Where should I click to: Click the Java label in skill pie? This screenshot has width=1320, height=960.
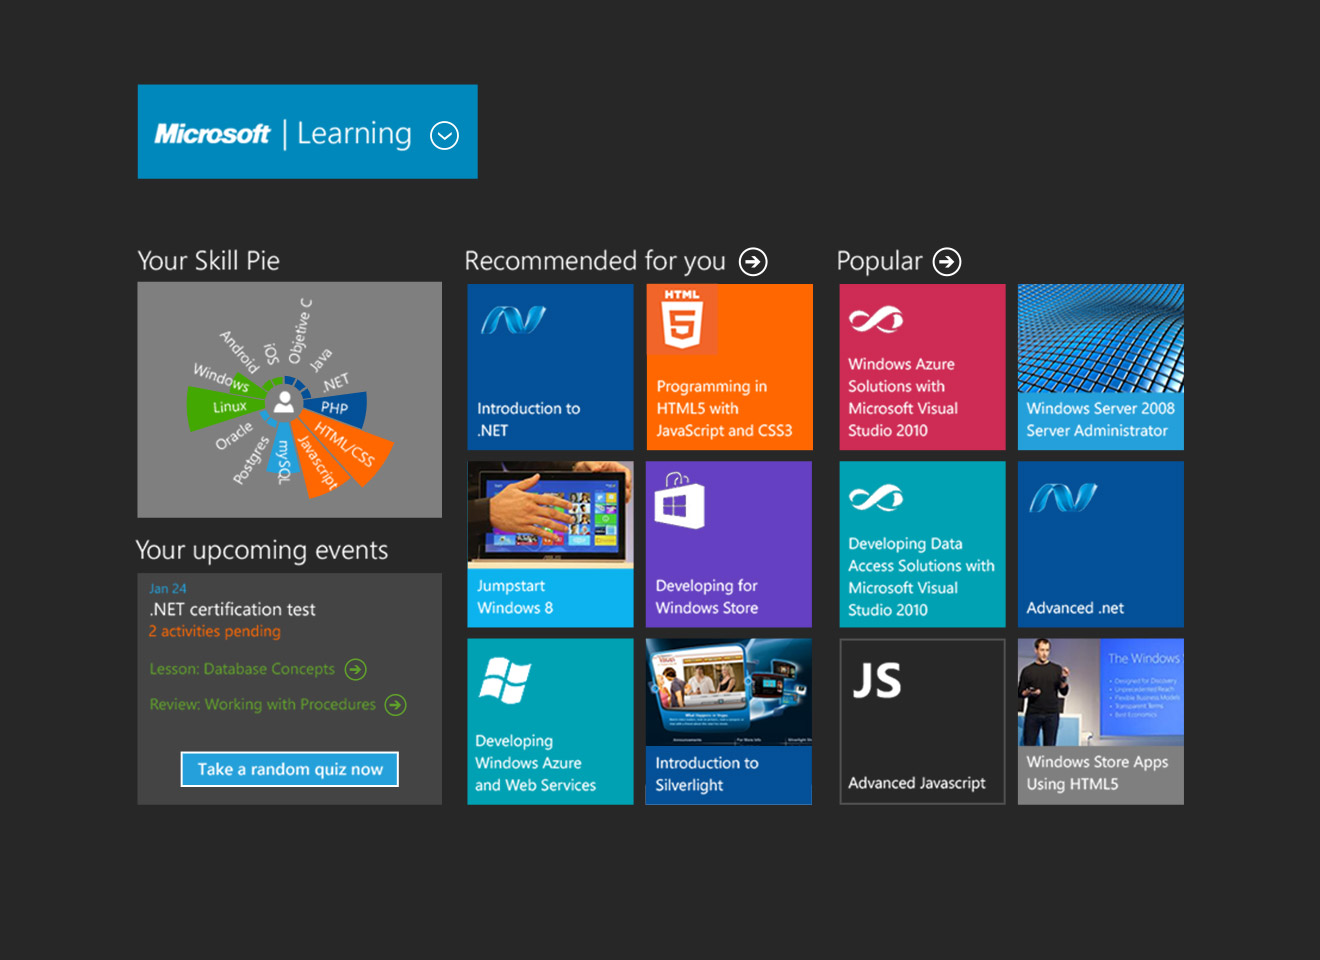[321, 360]
